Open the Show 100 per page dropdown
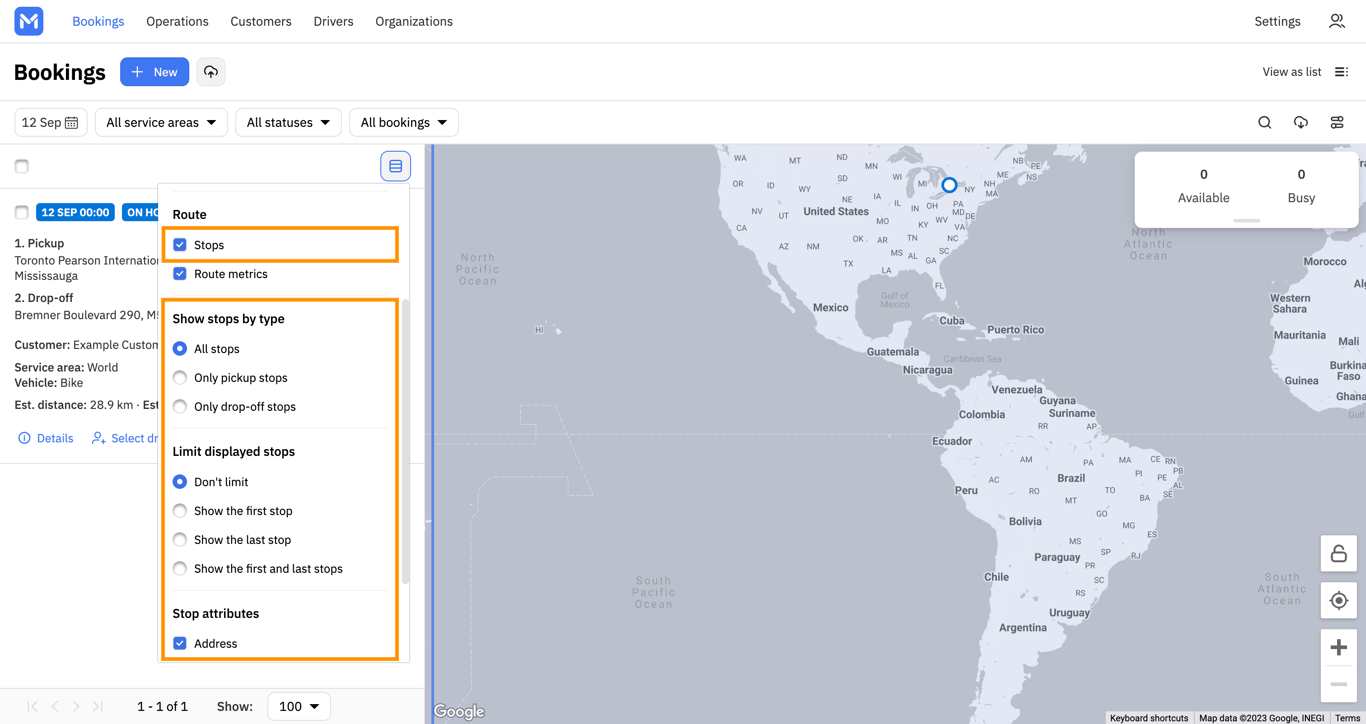The image size is (1366, 724). [299, 706]
